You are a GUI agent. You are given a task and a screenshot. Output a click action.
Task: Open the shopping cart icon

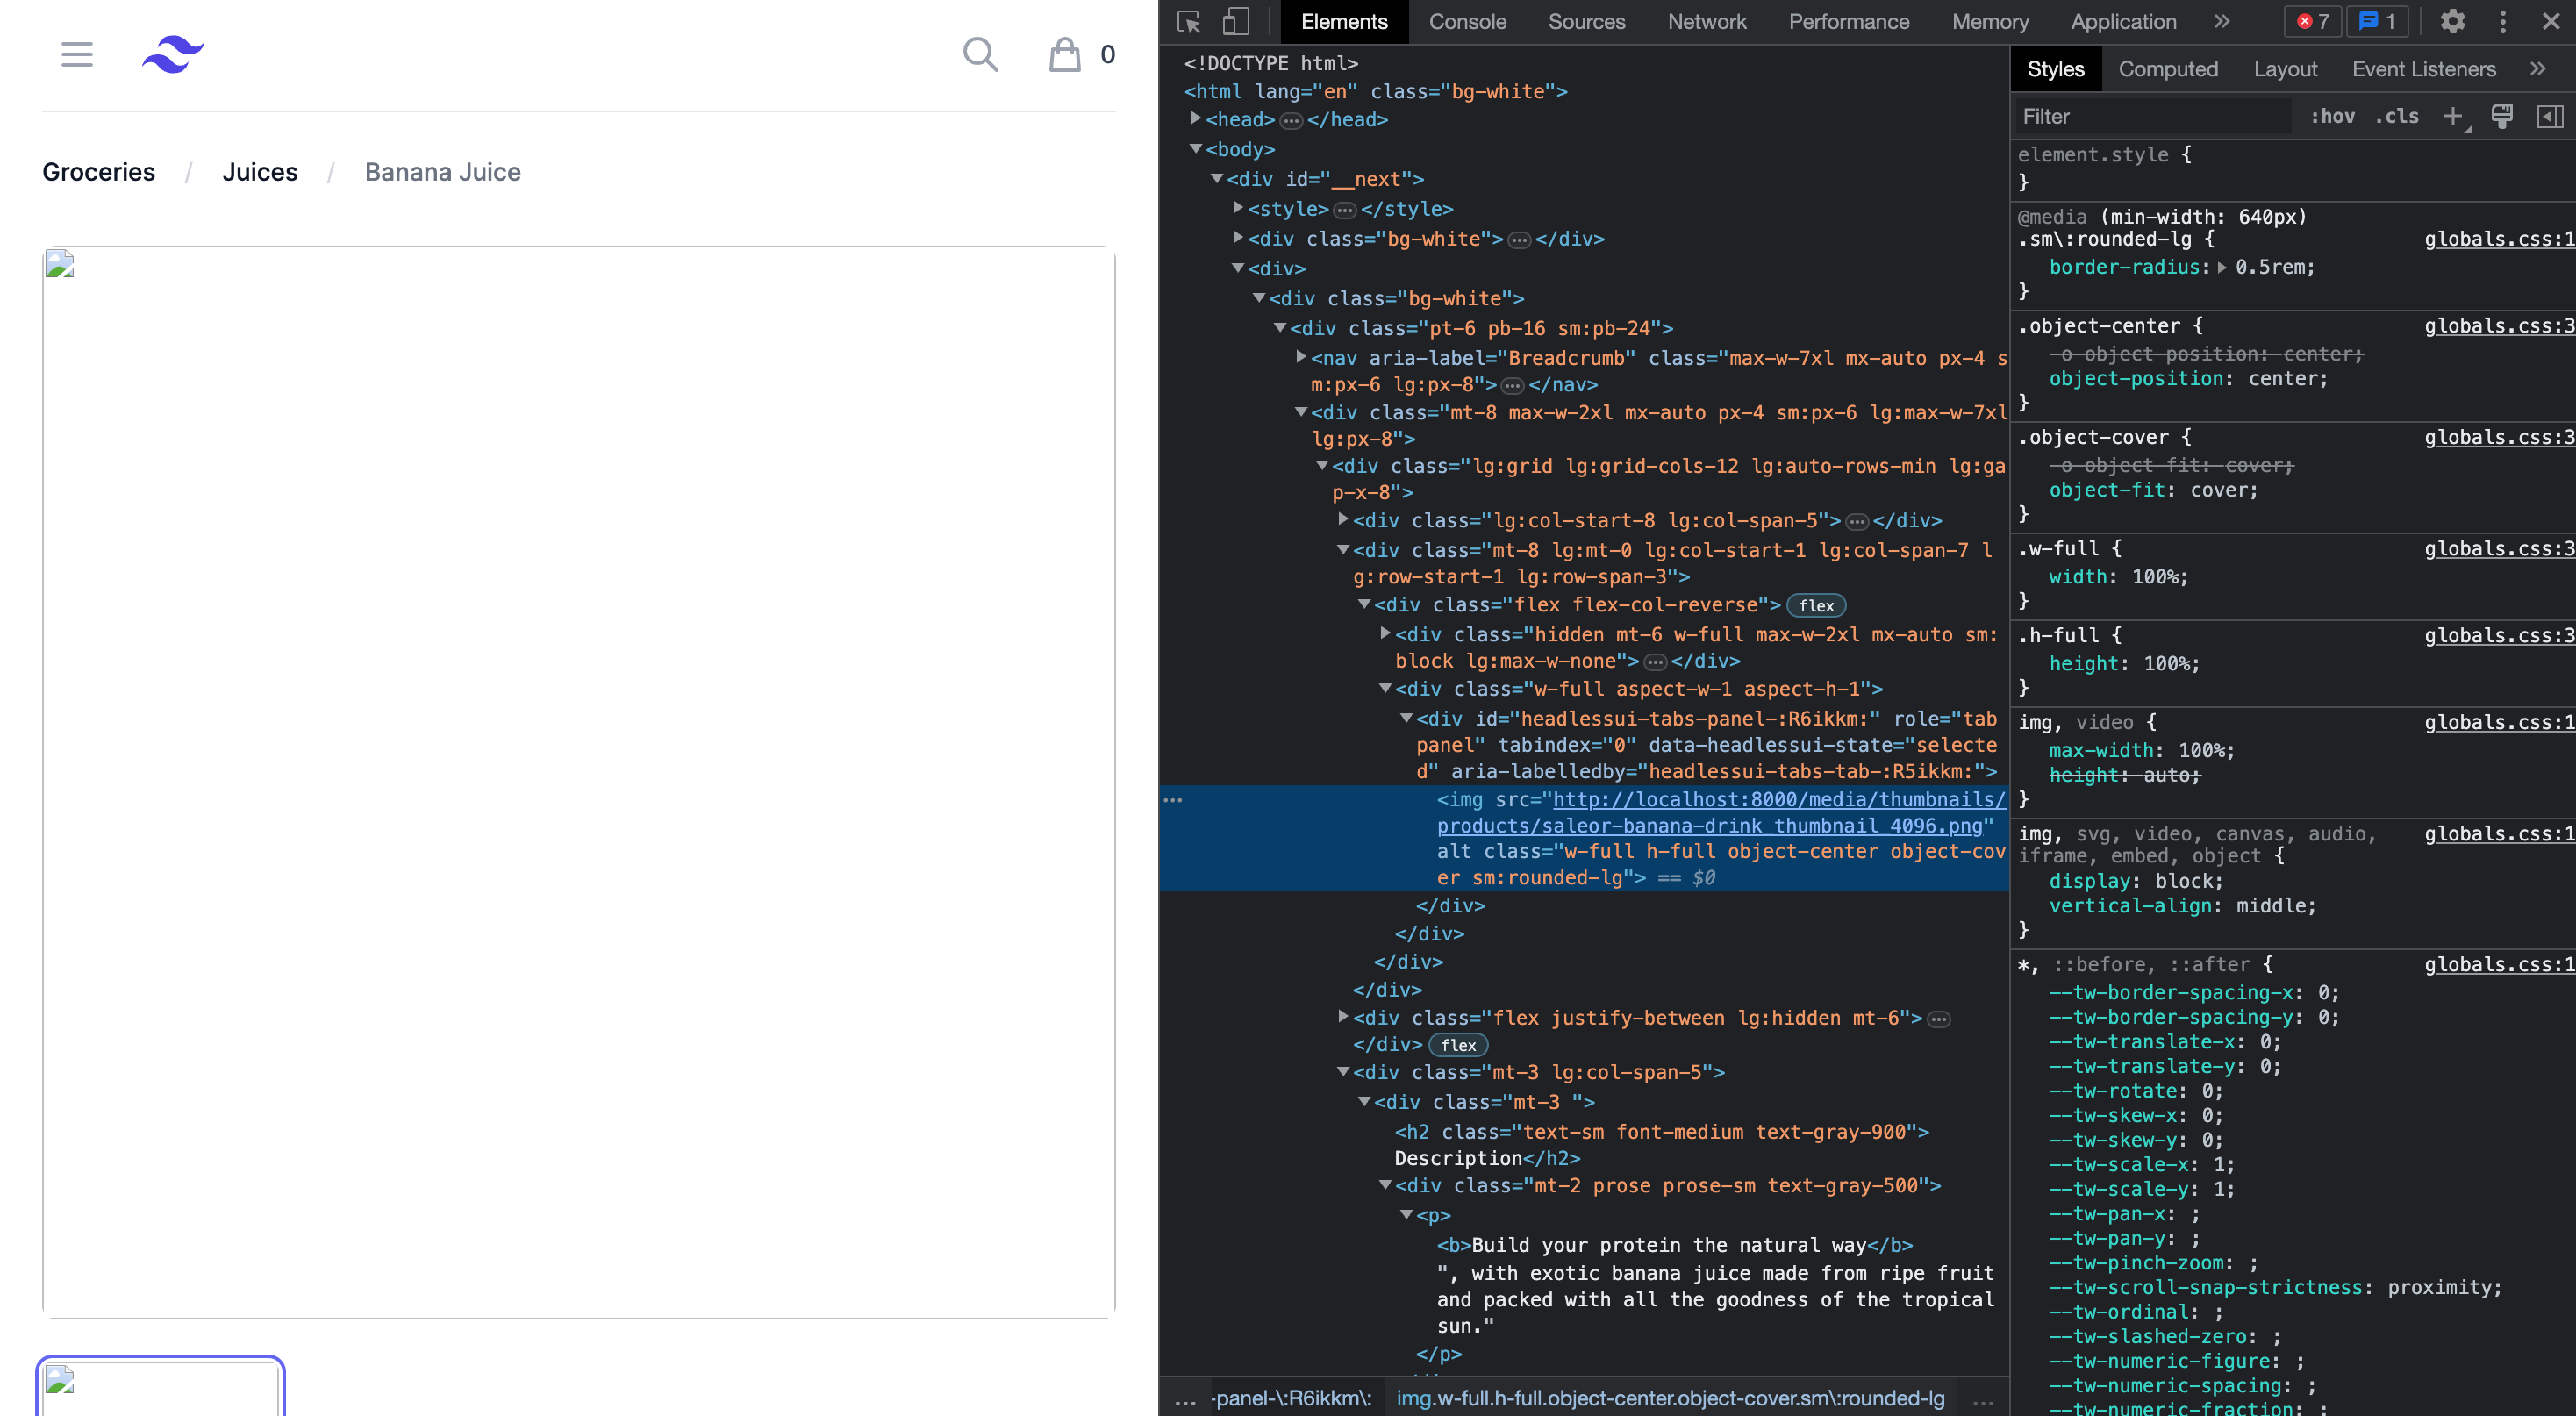[x=1062, y=55]
